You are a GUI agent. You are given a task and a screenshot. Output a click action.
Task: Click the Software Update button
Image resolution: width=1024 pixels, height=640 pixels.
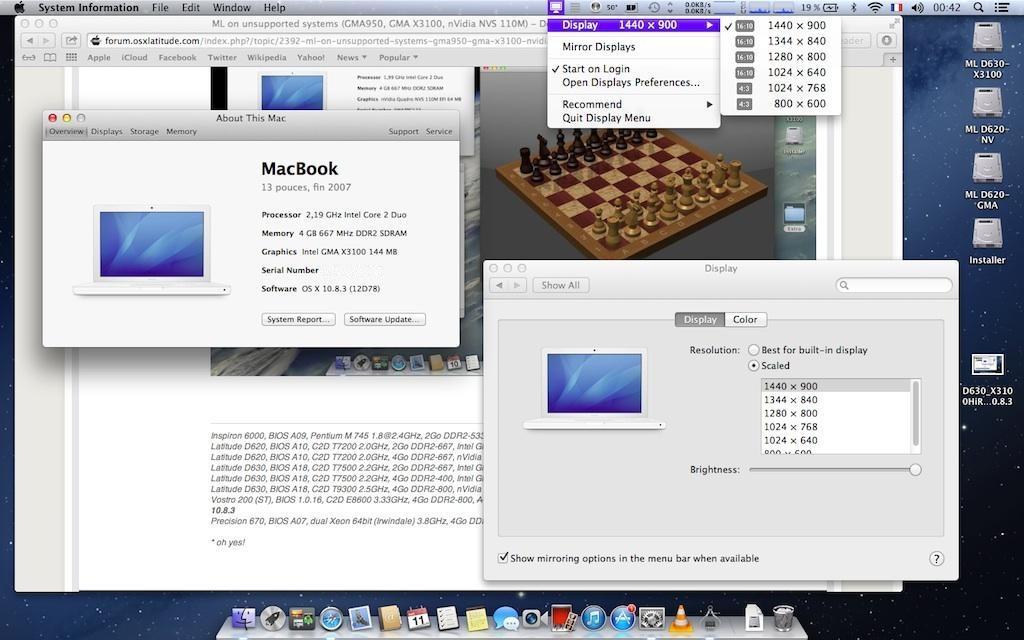pos(385,319)
